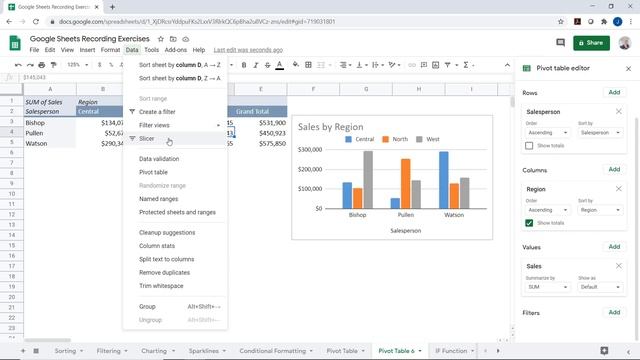This screenshot has height=360, width=640.
Task: Click the Move to folder icon
Action: tap(173, 39)
